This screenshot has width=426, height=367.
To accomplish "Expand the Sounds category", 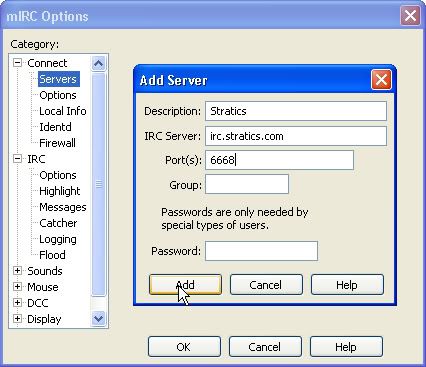I will (x=17, y=271).
